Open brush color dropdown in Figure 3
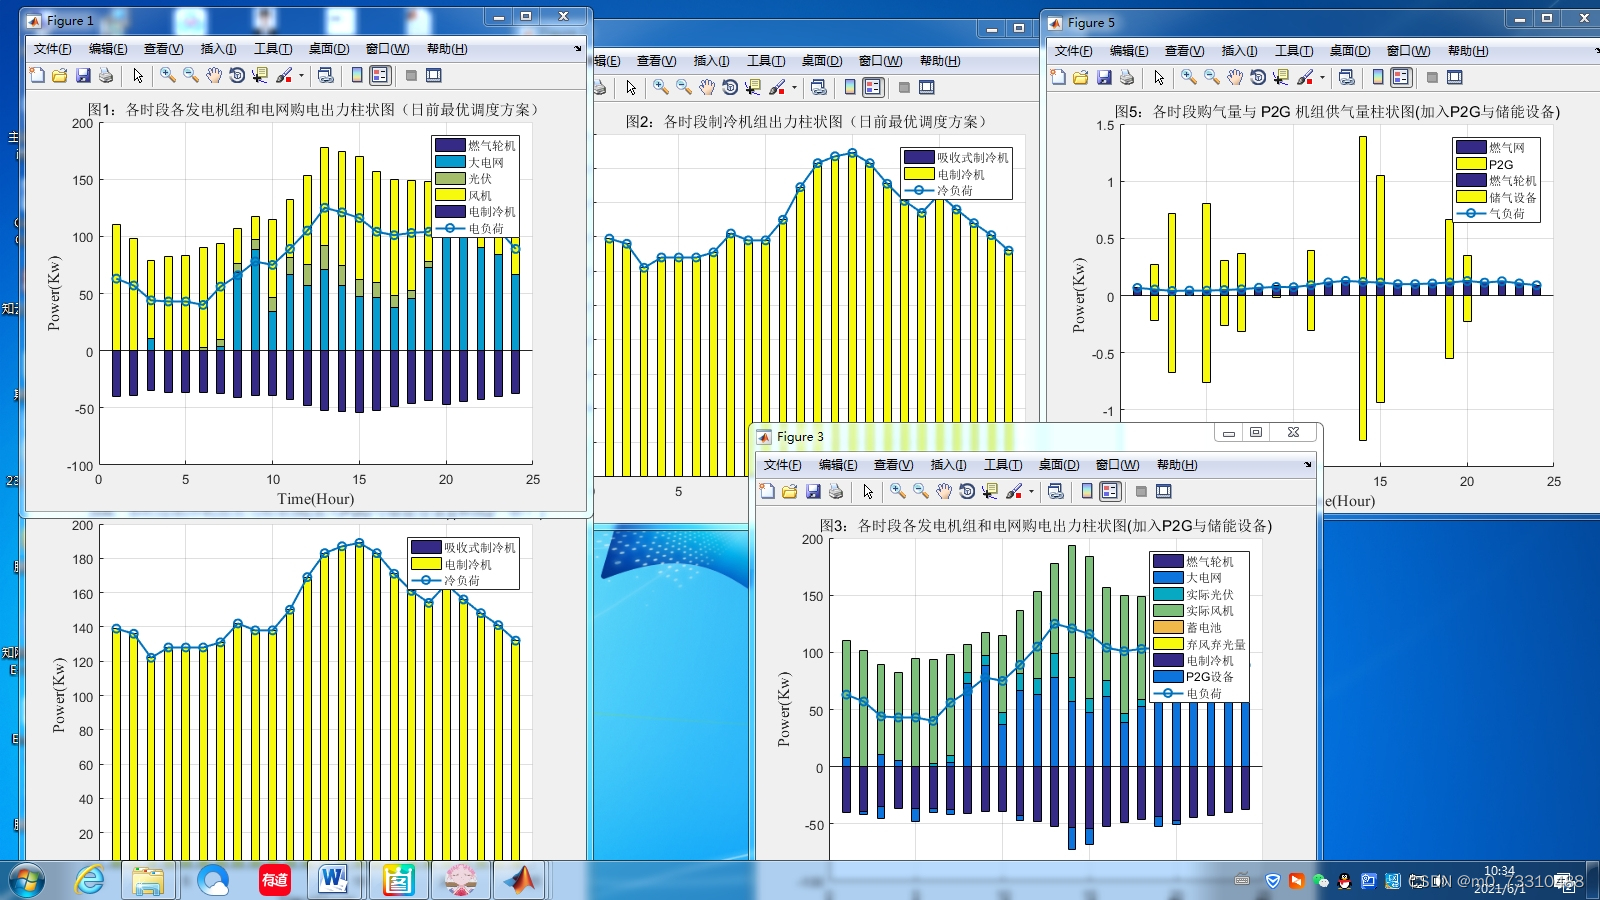 click(1031, 491)
